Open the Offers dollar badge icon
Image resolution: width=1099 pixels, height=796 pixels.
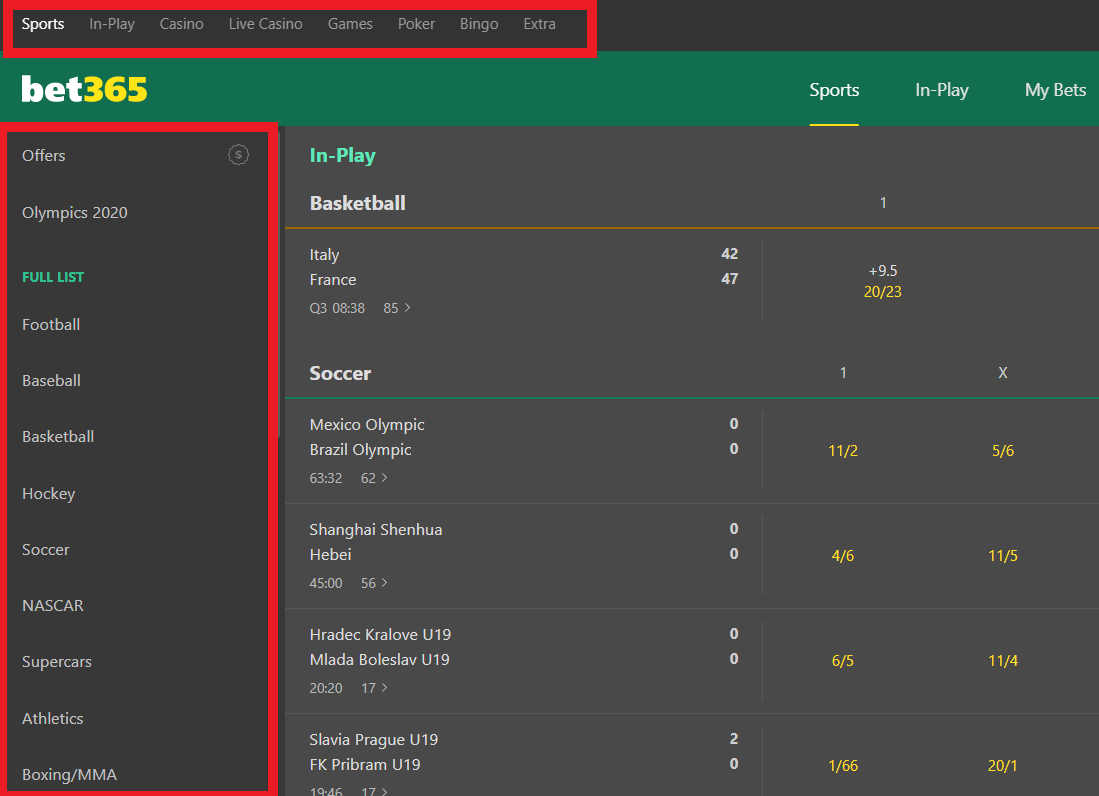click(238, 155)
